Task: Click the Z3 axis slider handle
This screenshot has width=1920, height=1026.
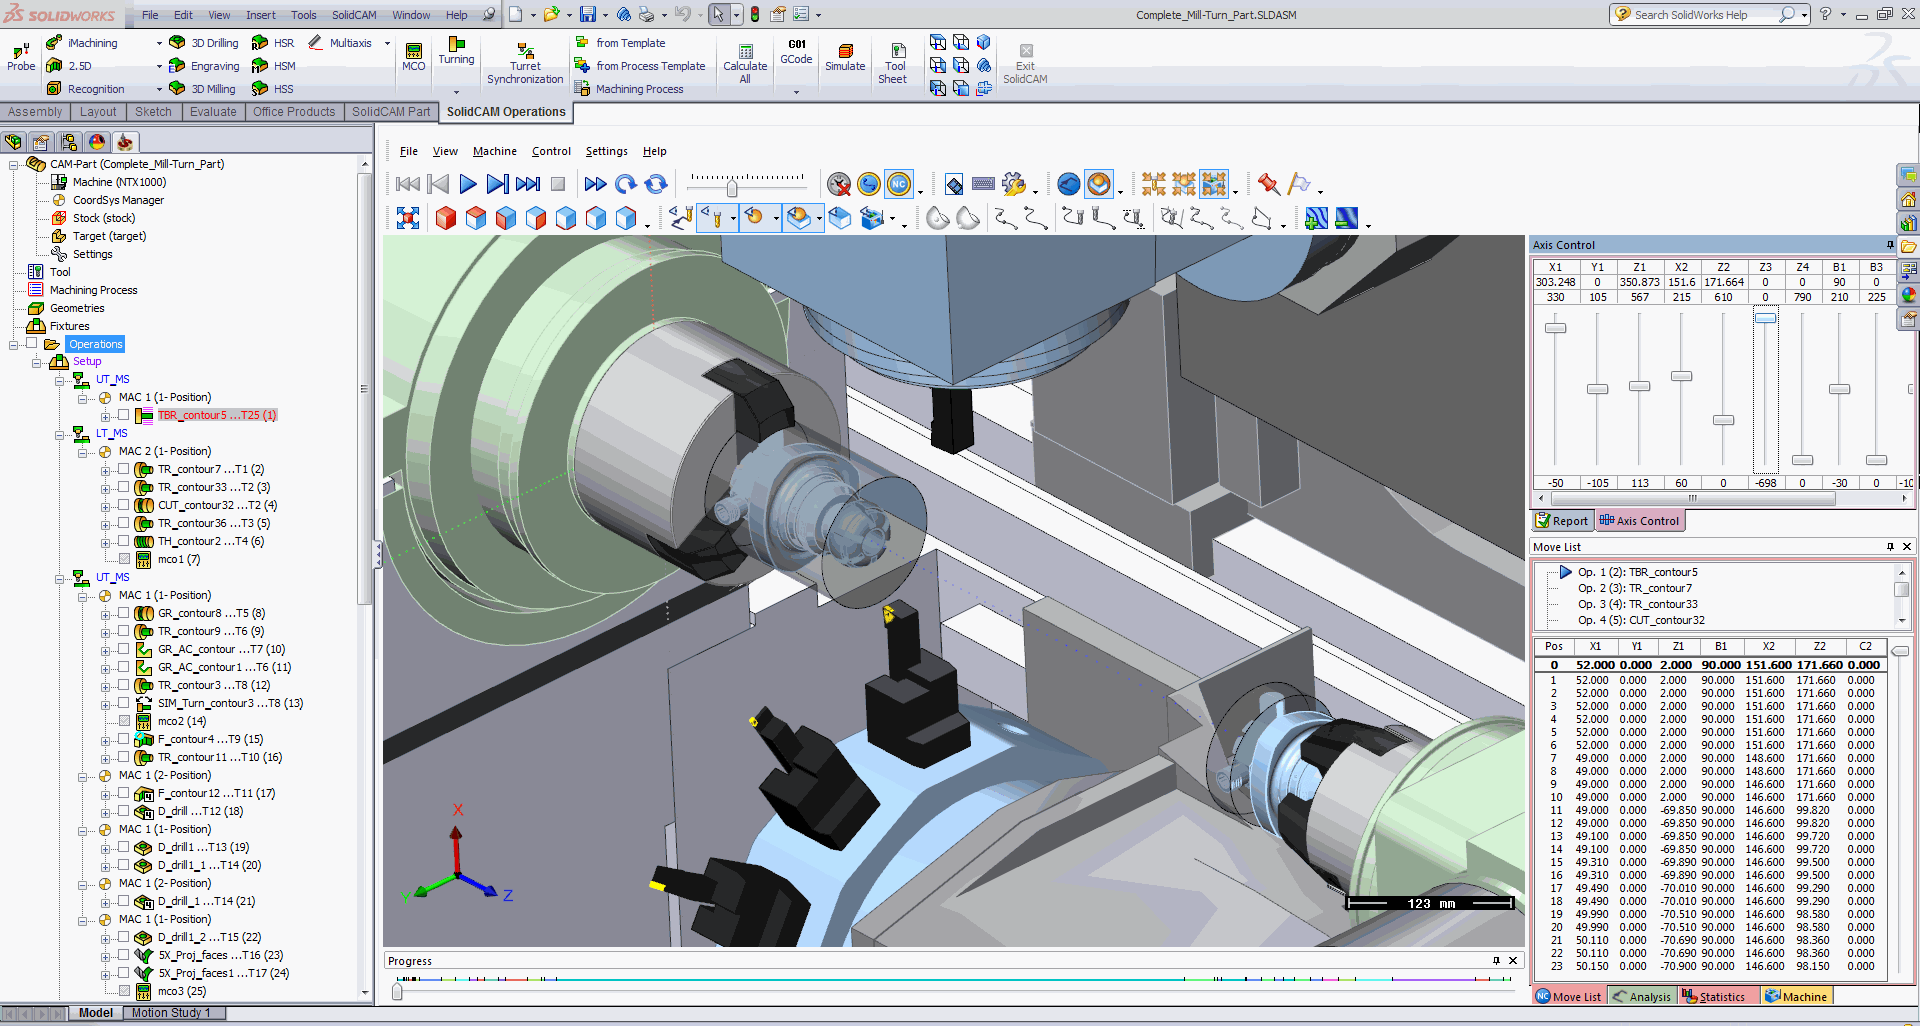Action: [1765, 317]
